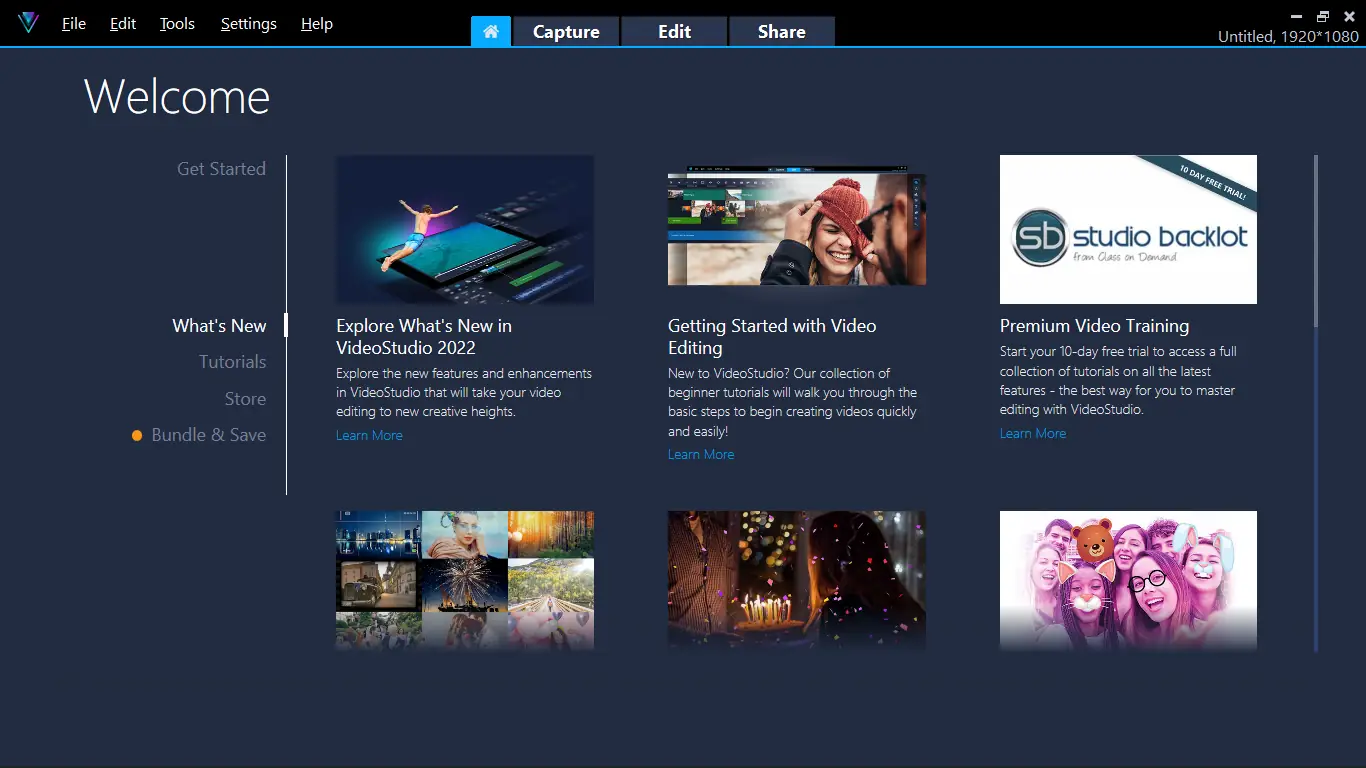Switch to the Capture tab

[565, 31]
